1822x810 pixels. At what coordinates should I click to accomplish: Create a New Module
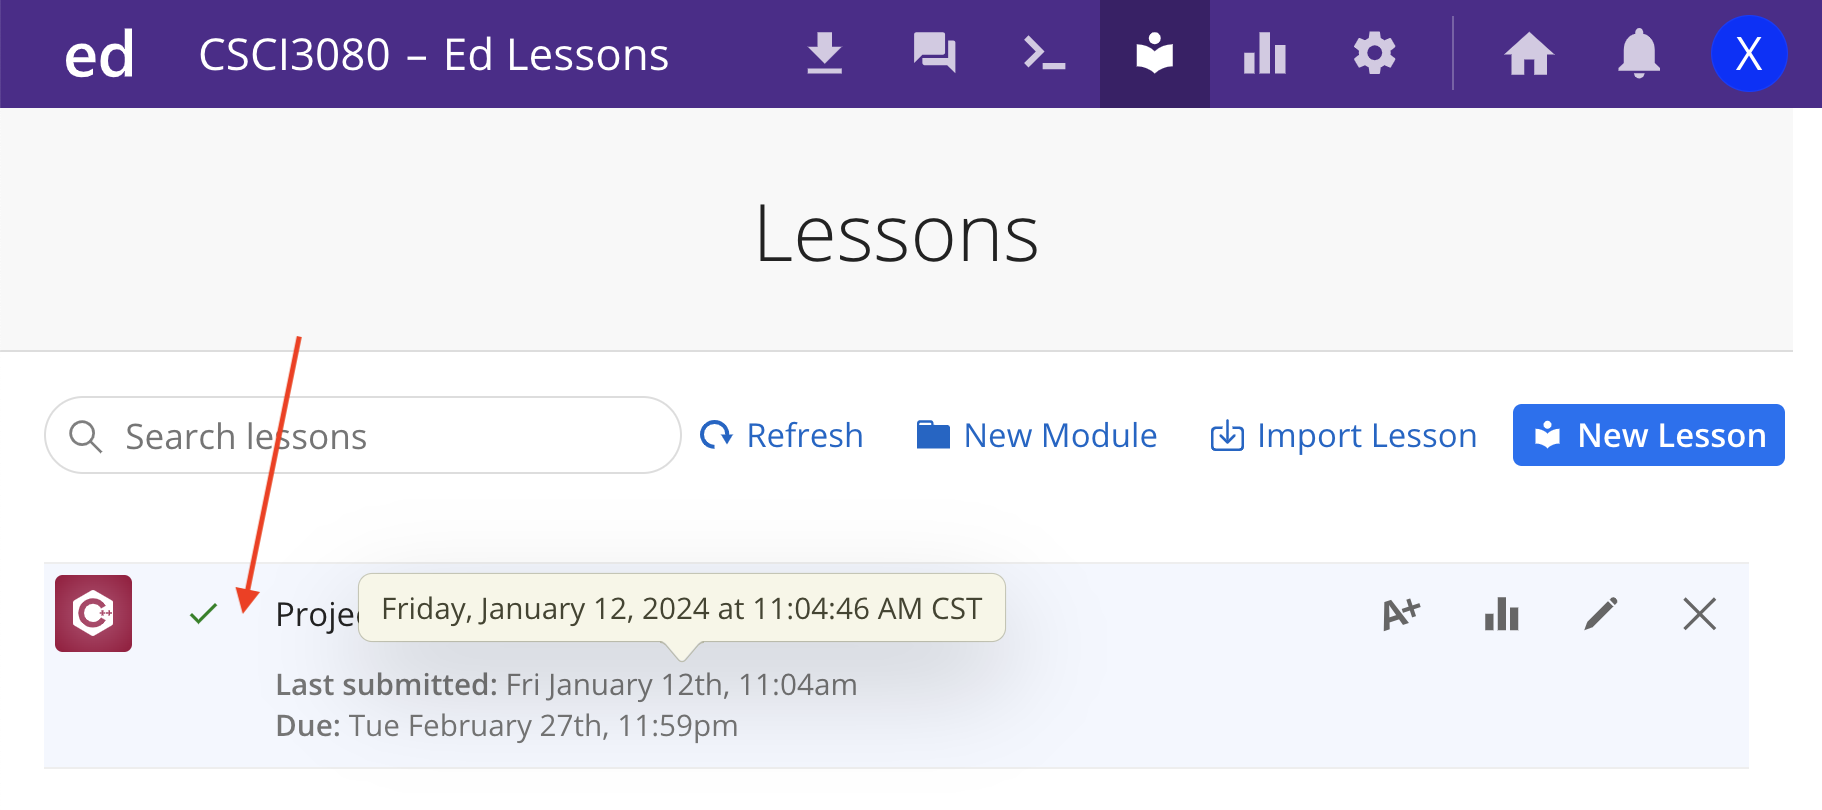click(1037, 436)
